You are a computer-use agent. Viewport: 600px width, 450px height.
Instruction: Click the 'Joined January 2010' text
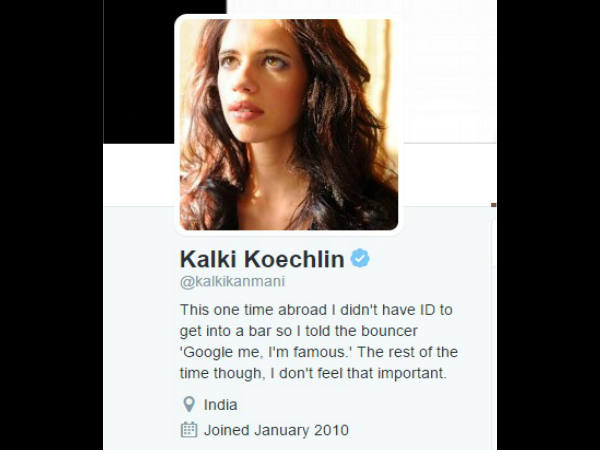point(276,430)
